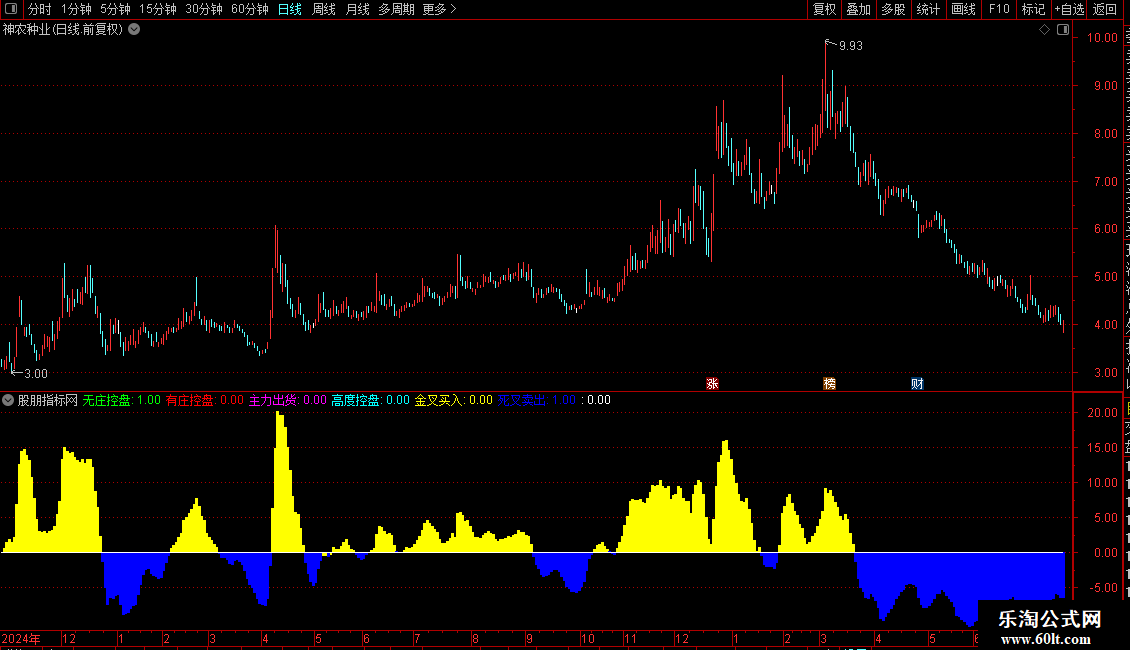Image resolution: width=1130 pixels, height=650 pixels.
Task: Click the 叠加 overlay button
Action: point(858,9)
